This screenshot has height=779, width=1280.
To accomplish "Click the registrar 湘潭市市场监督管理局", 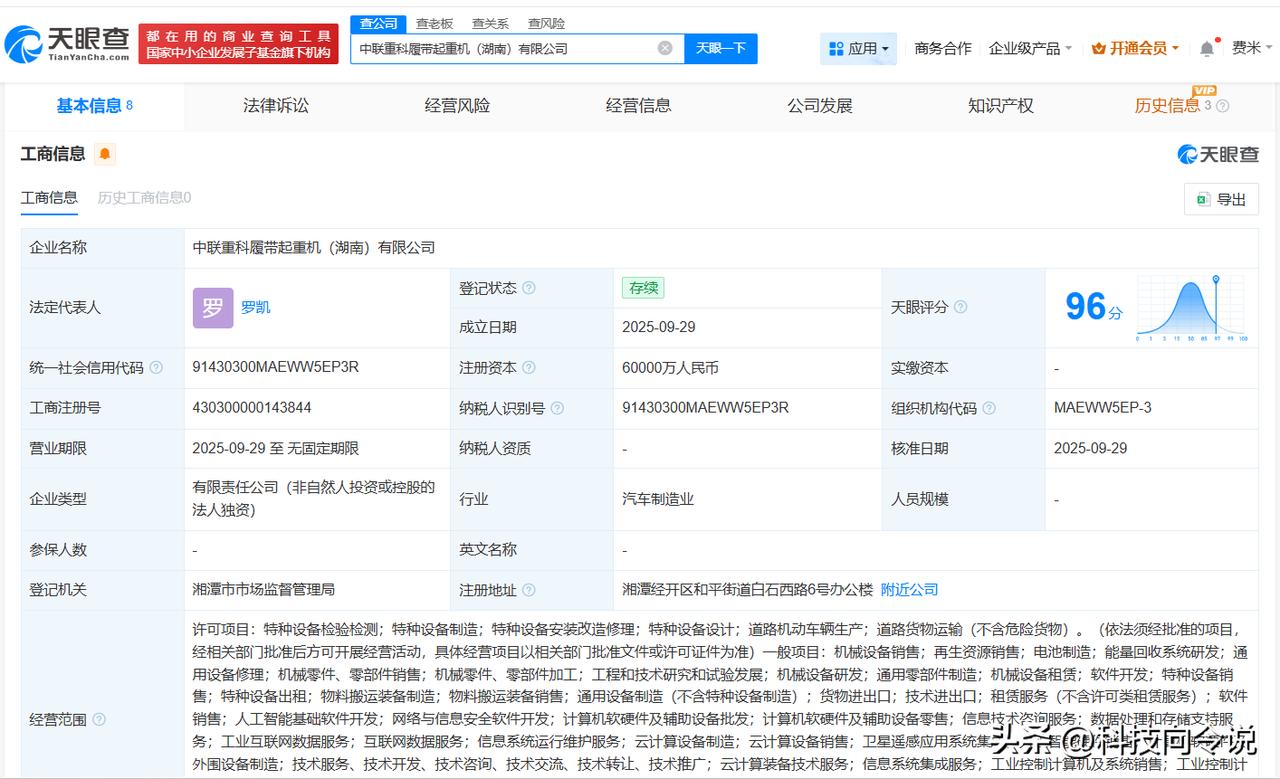I will point(264,590).
